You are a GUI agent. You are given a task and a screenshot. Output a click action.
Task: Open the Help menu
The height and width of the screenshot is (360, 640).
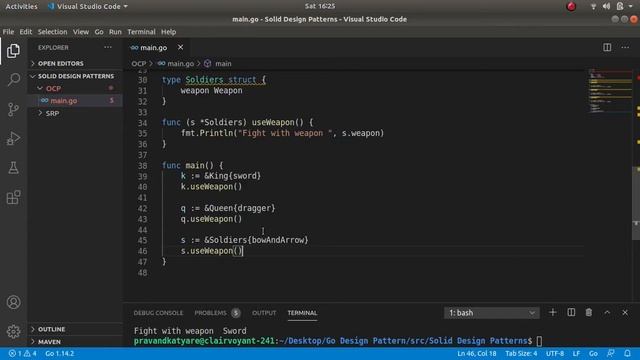(168, 32)
